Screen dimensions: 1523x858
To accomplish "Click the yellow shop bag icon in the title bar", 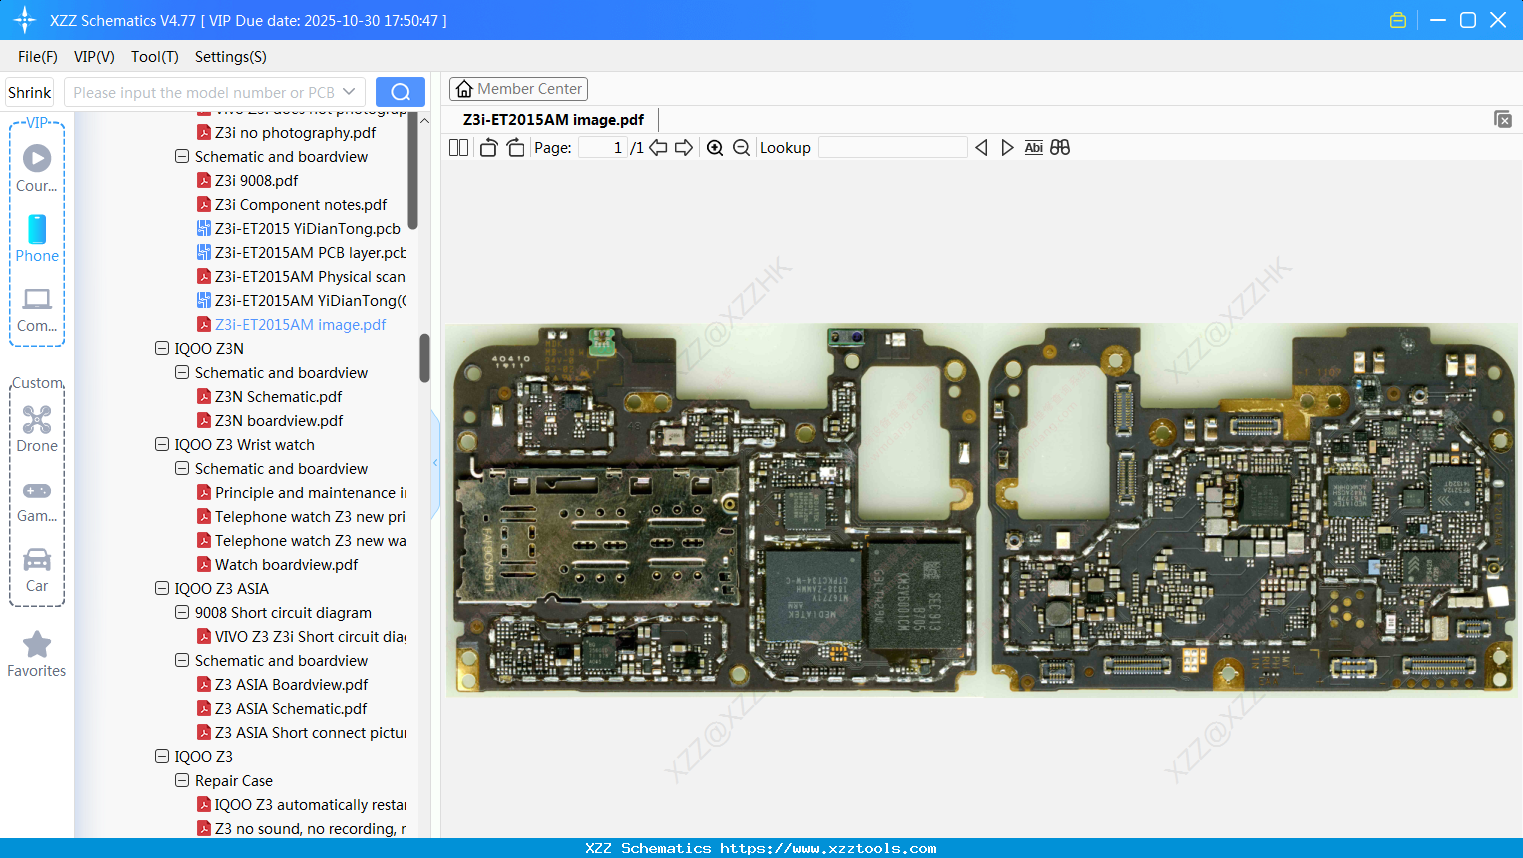I will pos(1398,20).
